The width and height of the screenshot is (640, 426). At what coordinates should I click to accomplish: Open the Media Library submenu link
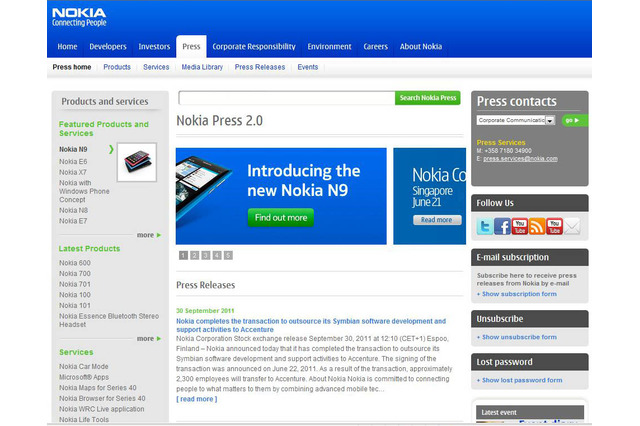pos(202,67)
